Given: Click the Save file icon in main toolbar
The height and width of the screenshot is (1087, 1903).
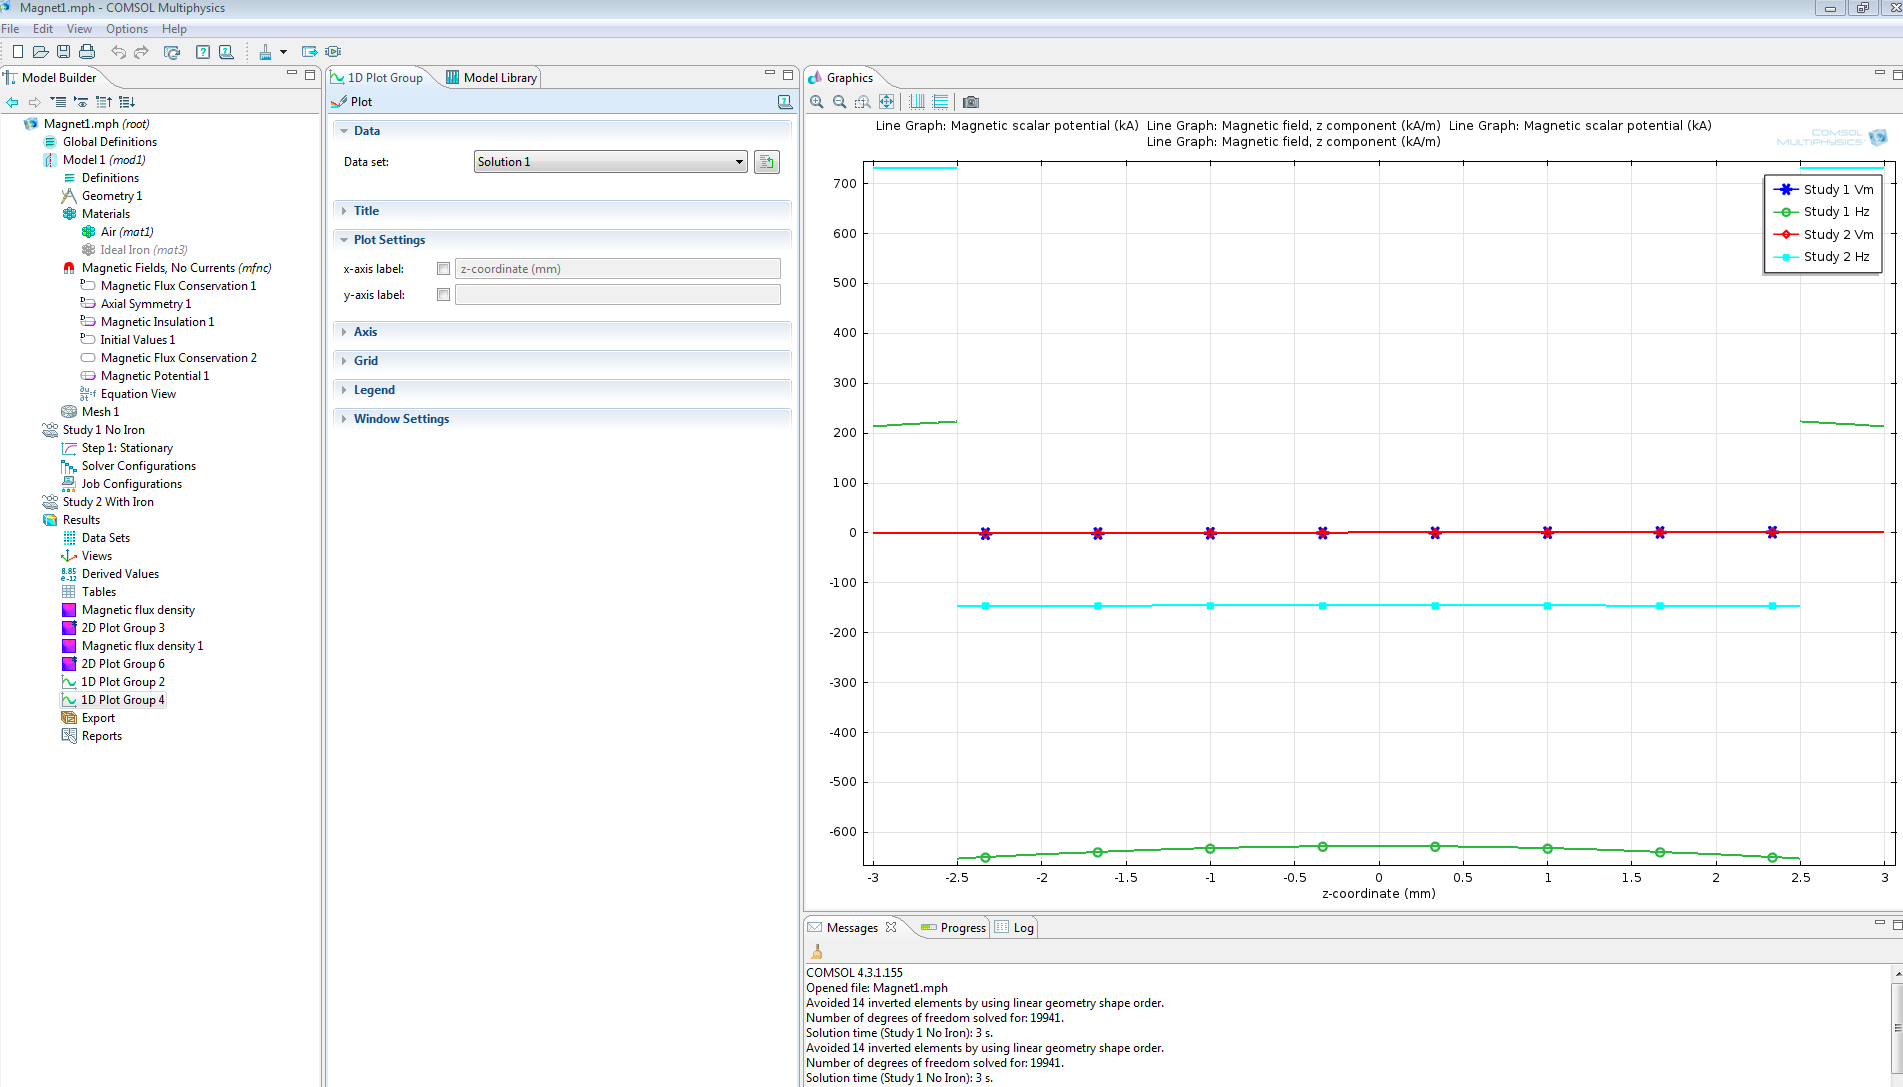Looking at the screenshot, I should tap(64, 52).
